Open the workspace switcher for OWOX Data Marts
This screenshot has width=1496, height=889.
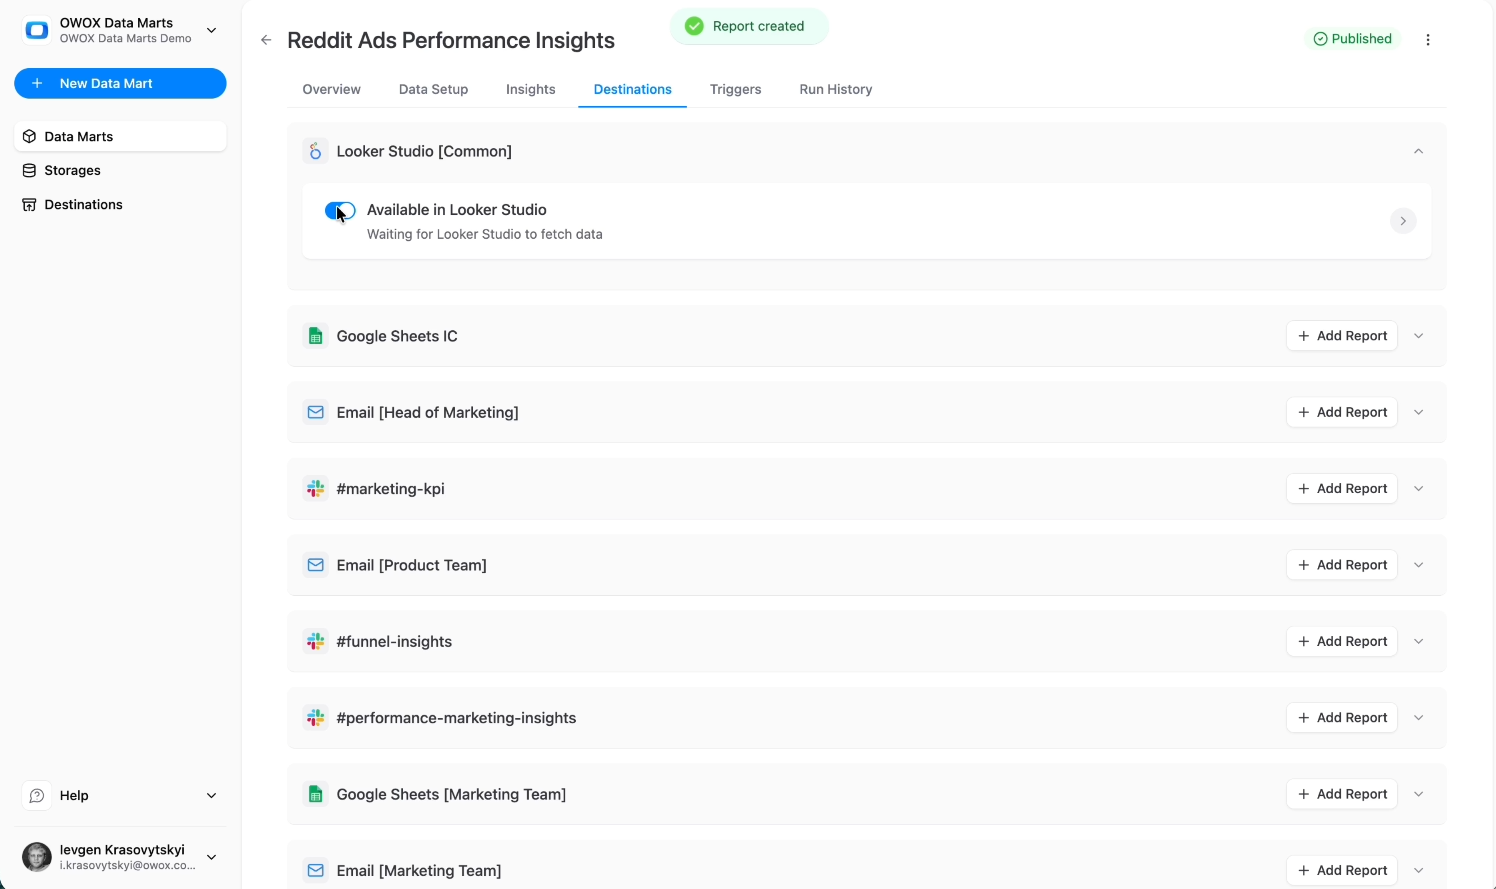click(x=211, y=31)
